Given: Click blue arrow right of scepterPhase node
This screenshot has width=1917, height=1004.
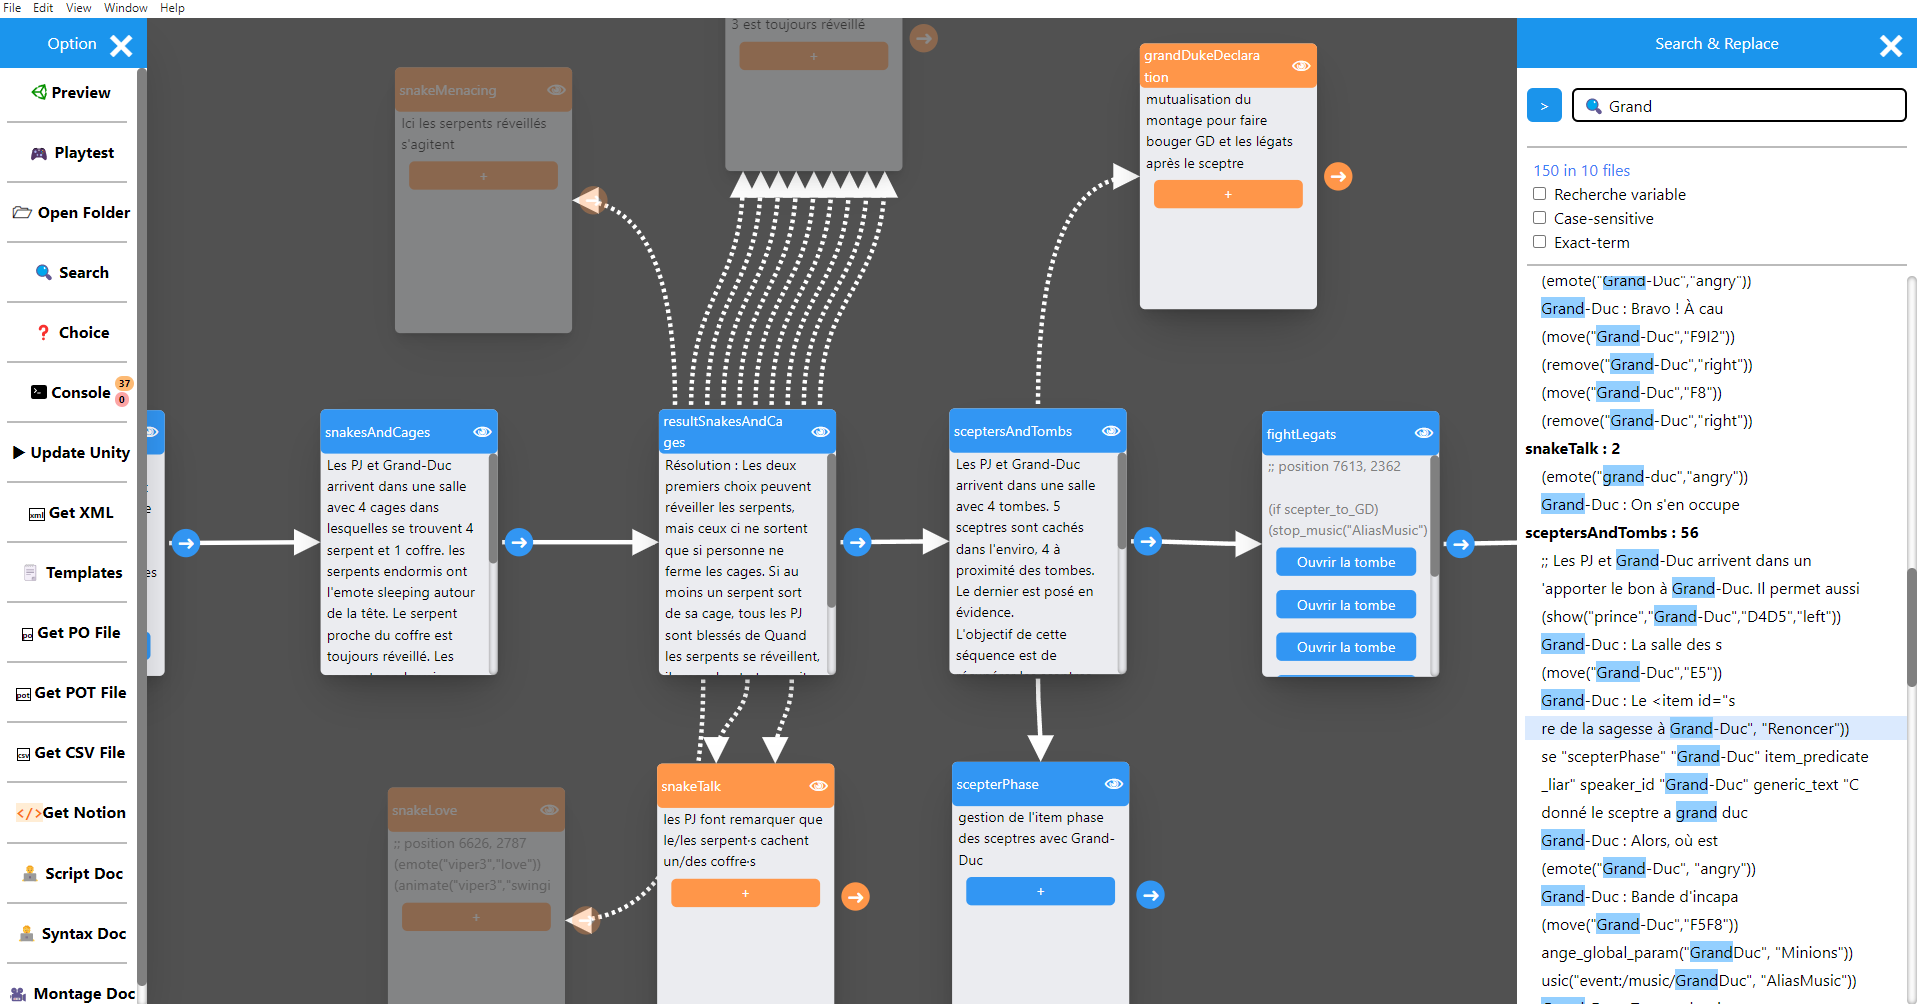Looking at the screenshot, I should coord(1150,895).
